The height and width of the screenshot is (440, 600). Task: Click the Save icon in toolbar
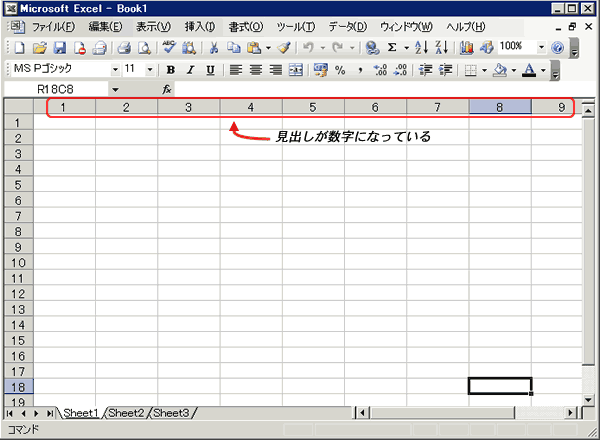(59, 47)
